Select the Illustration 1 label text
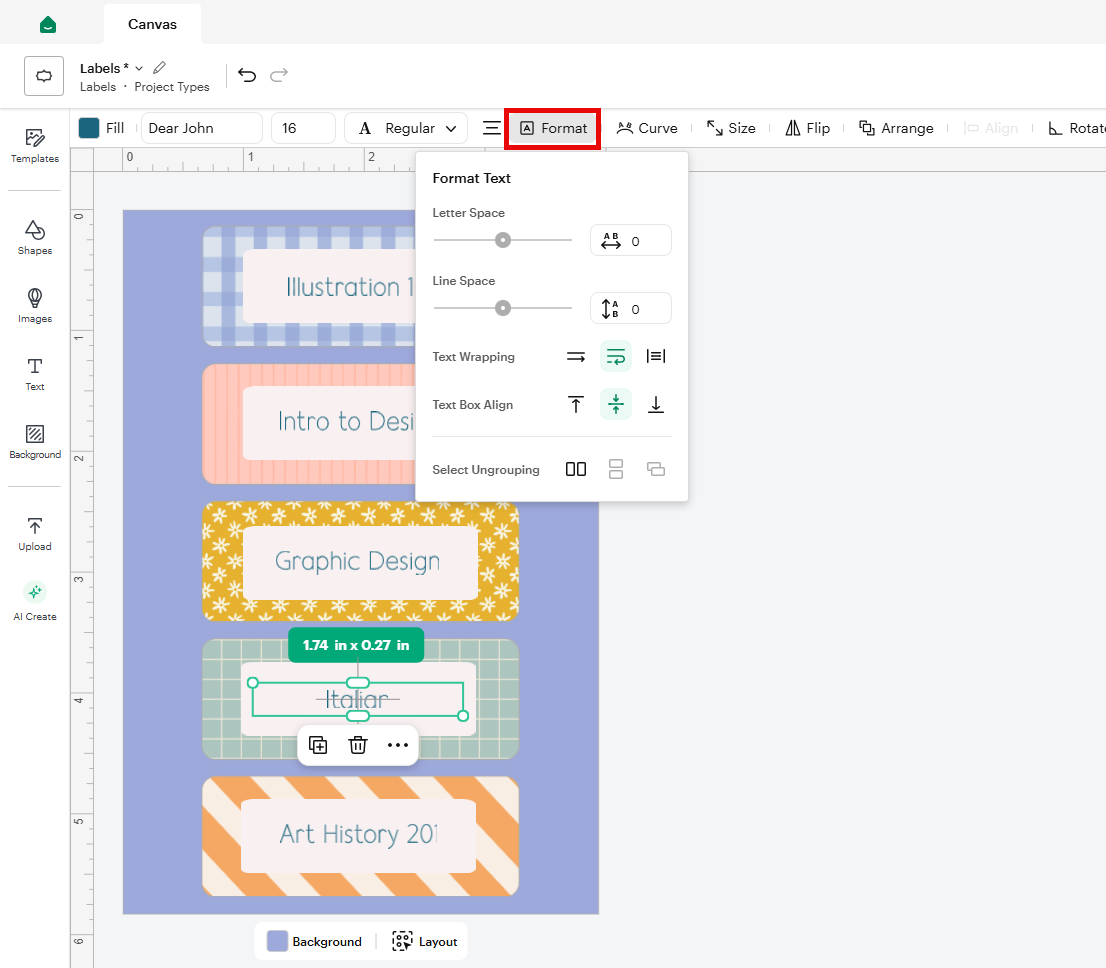 coord(350,287)
